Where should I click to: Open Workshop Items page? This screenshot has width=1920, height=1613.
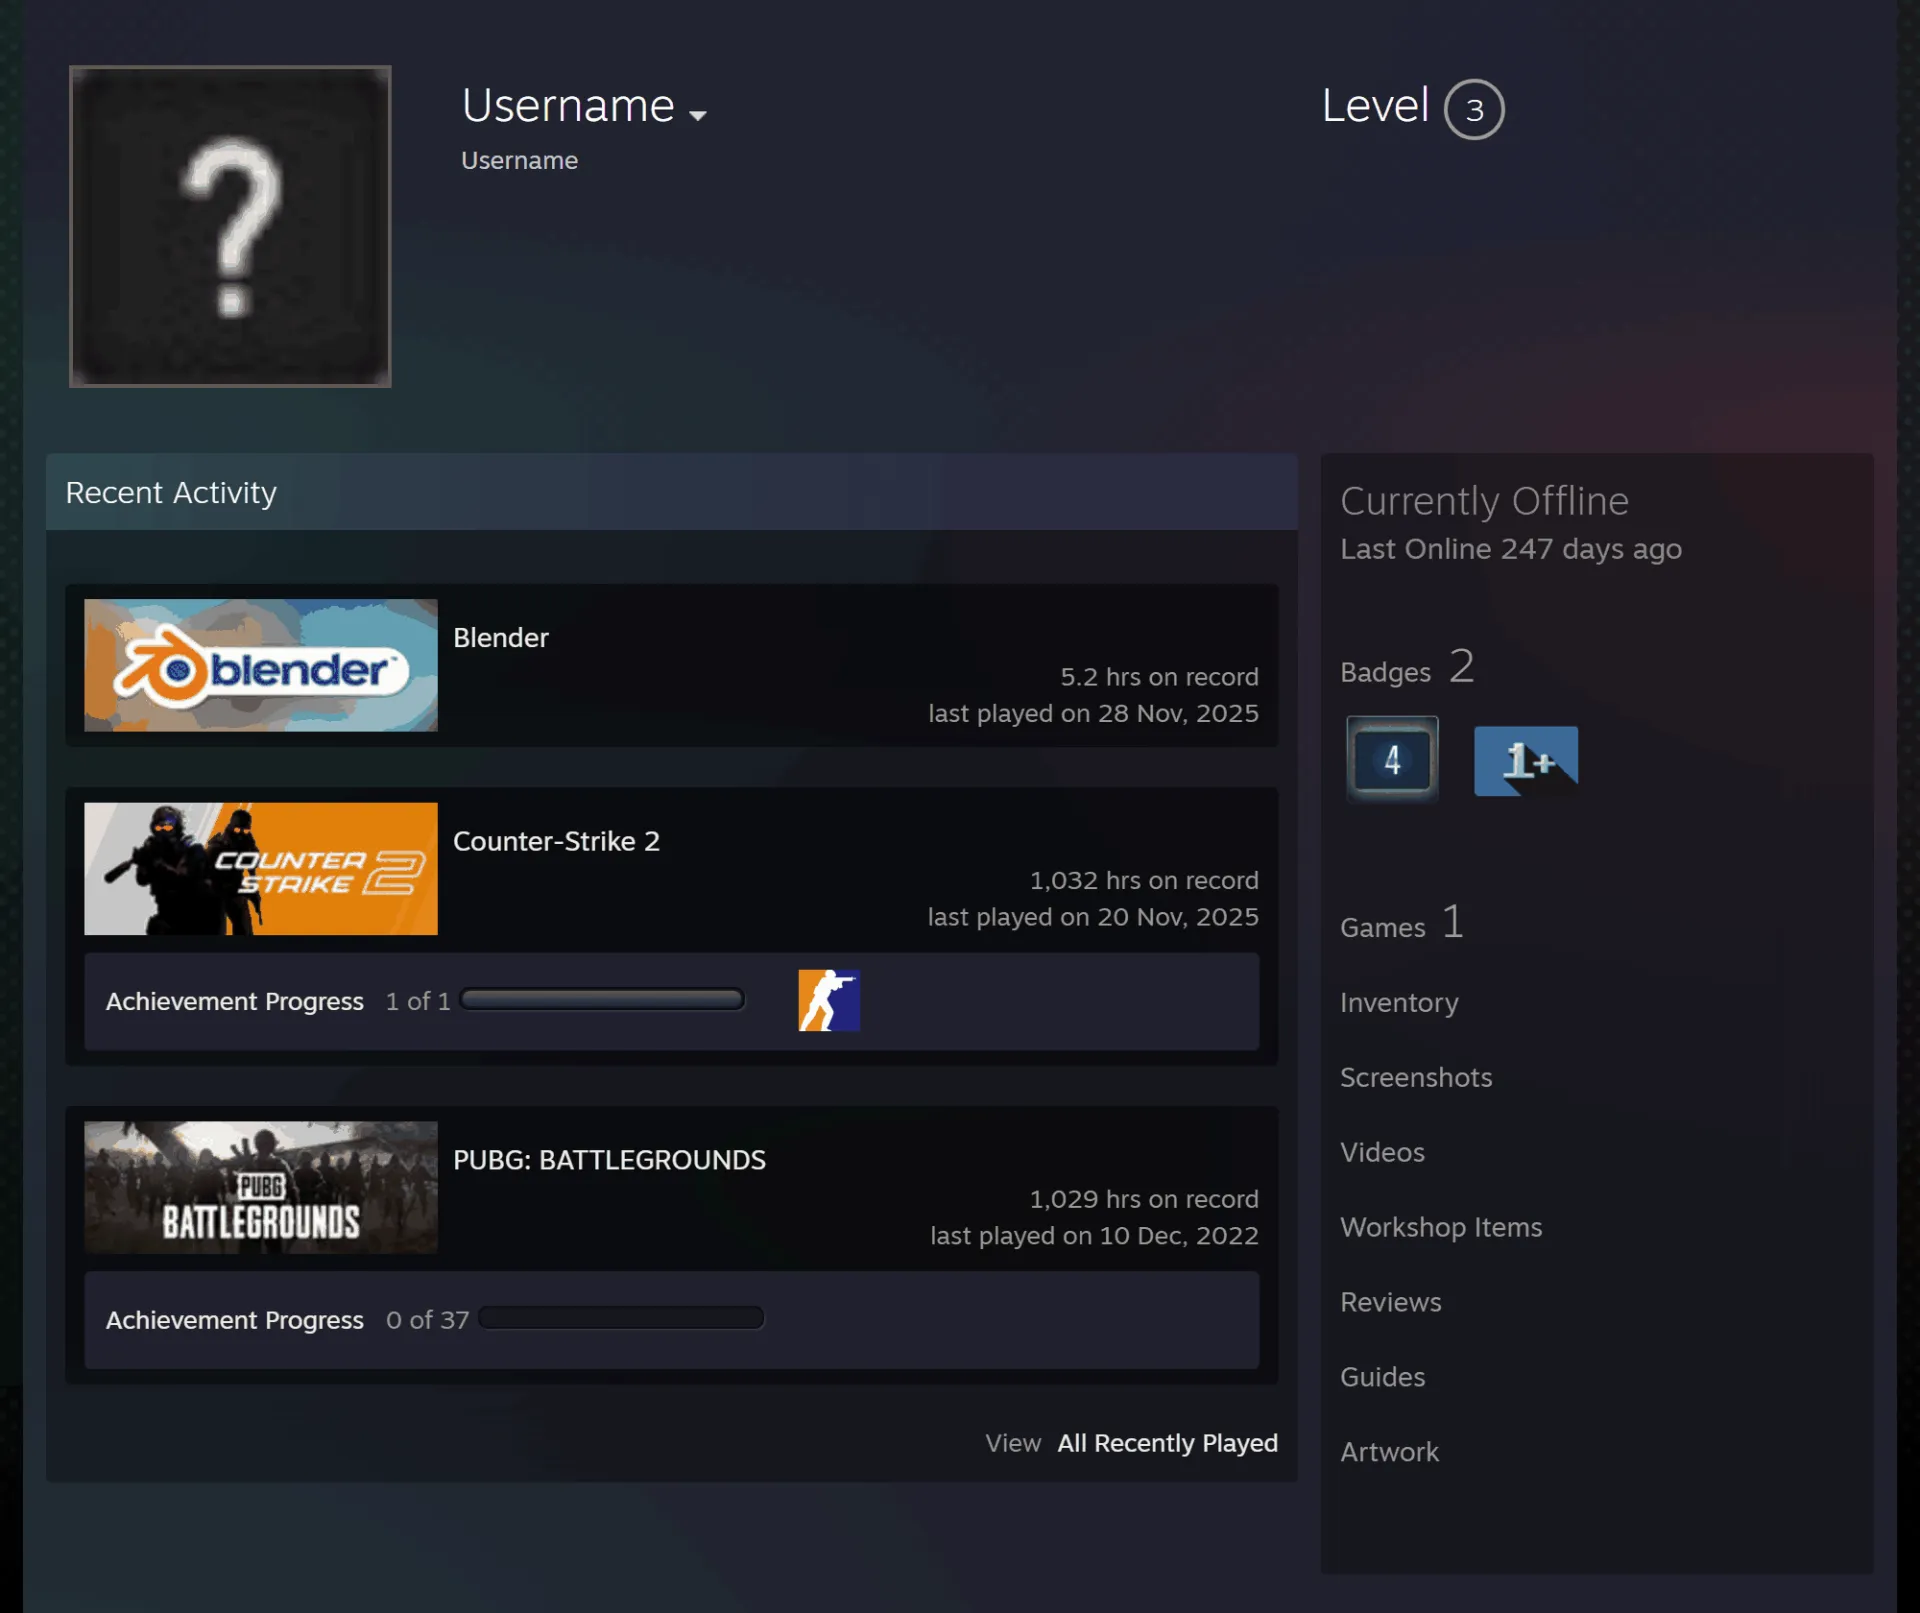coord(1441,1227)
